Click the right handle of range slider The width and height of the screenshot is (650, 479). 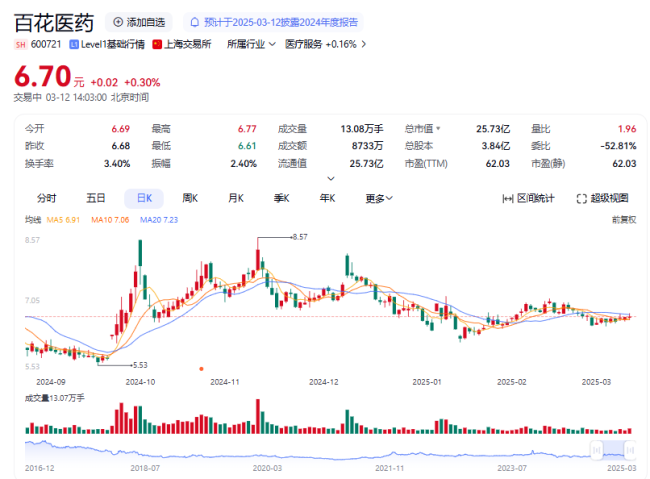click(x=630, y=450)
